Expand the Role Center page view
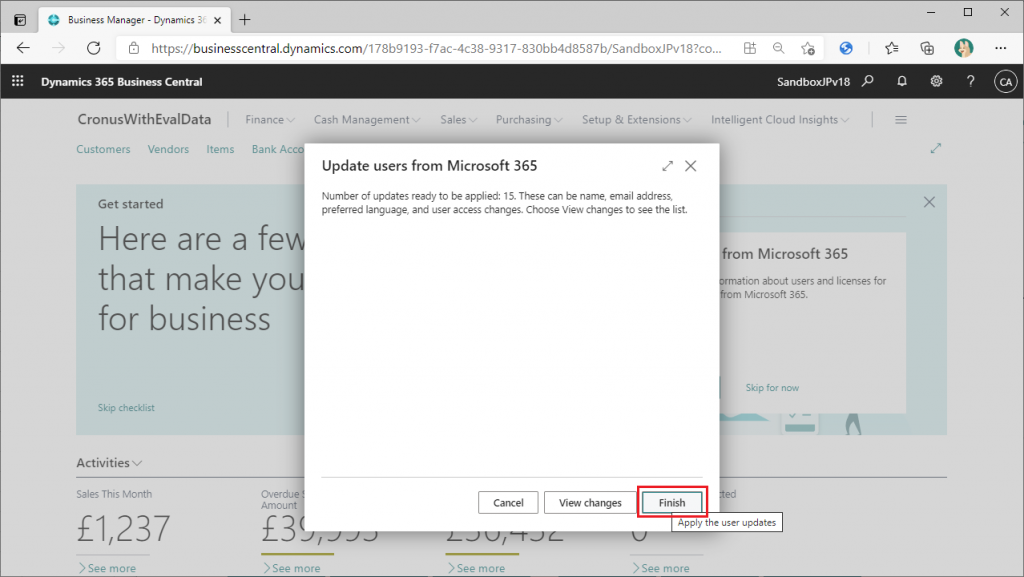1024x577 pixels. tap(936, 148)
